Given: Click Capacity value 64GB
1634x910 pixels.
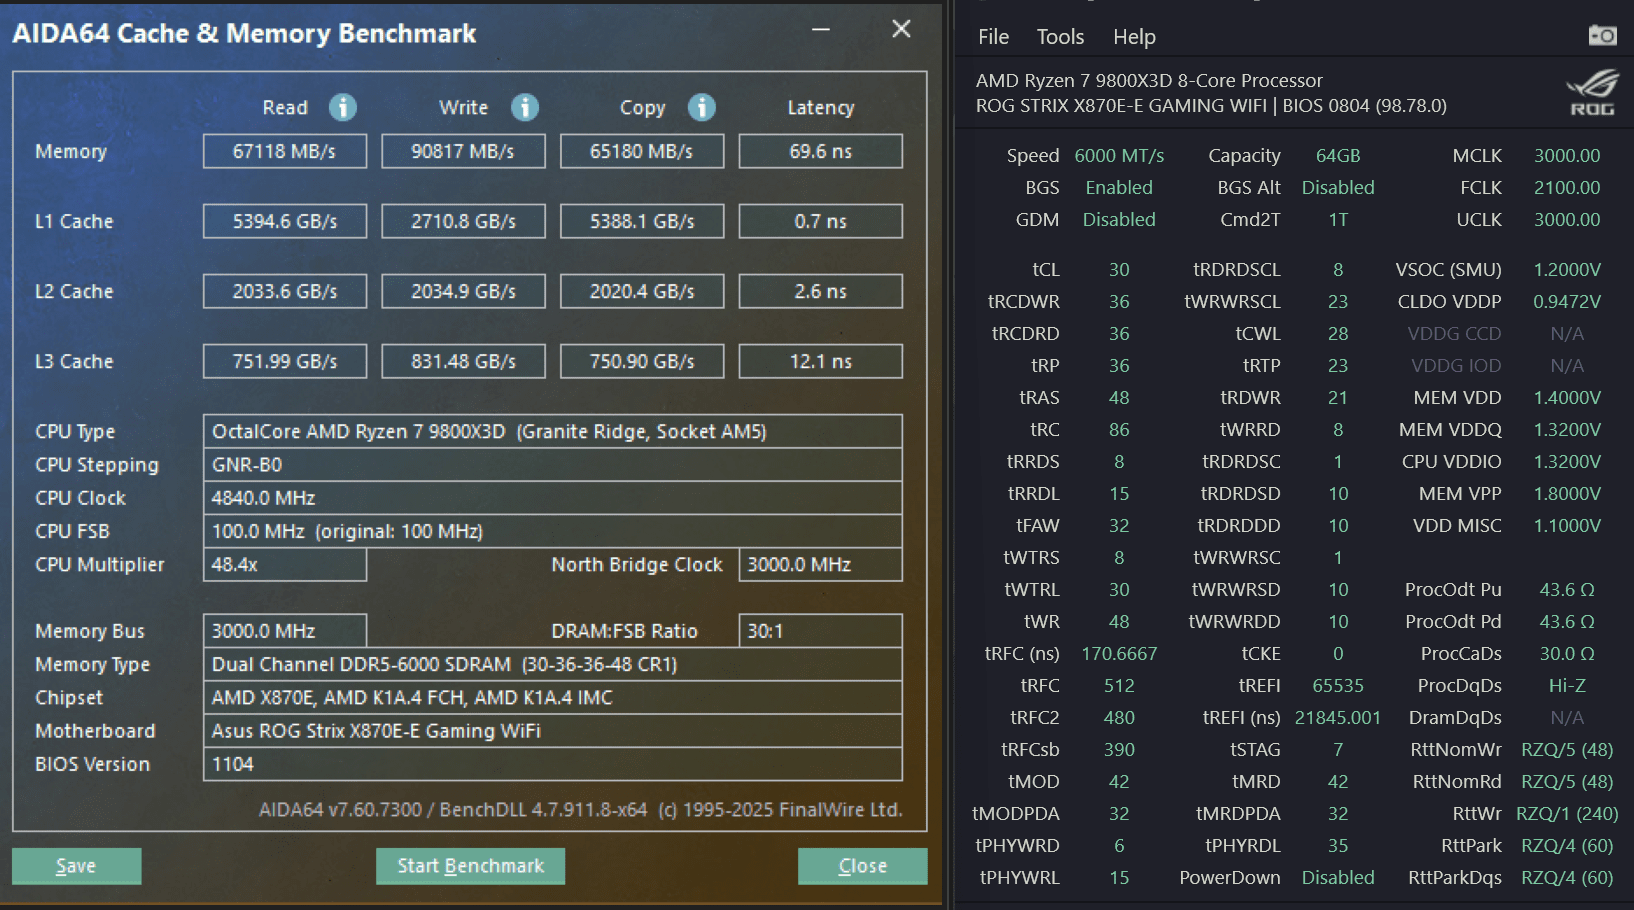Looking at the screenshot, I should [x=1338, y=156].
